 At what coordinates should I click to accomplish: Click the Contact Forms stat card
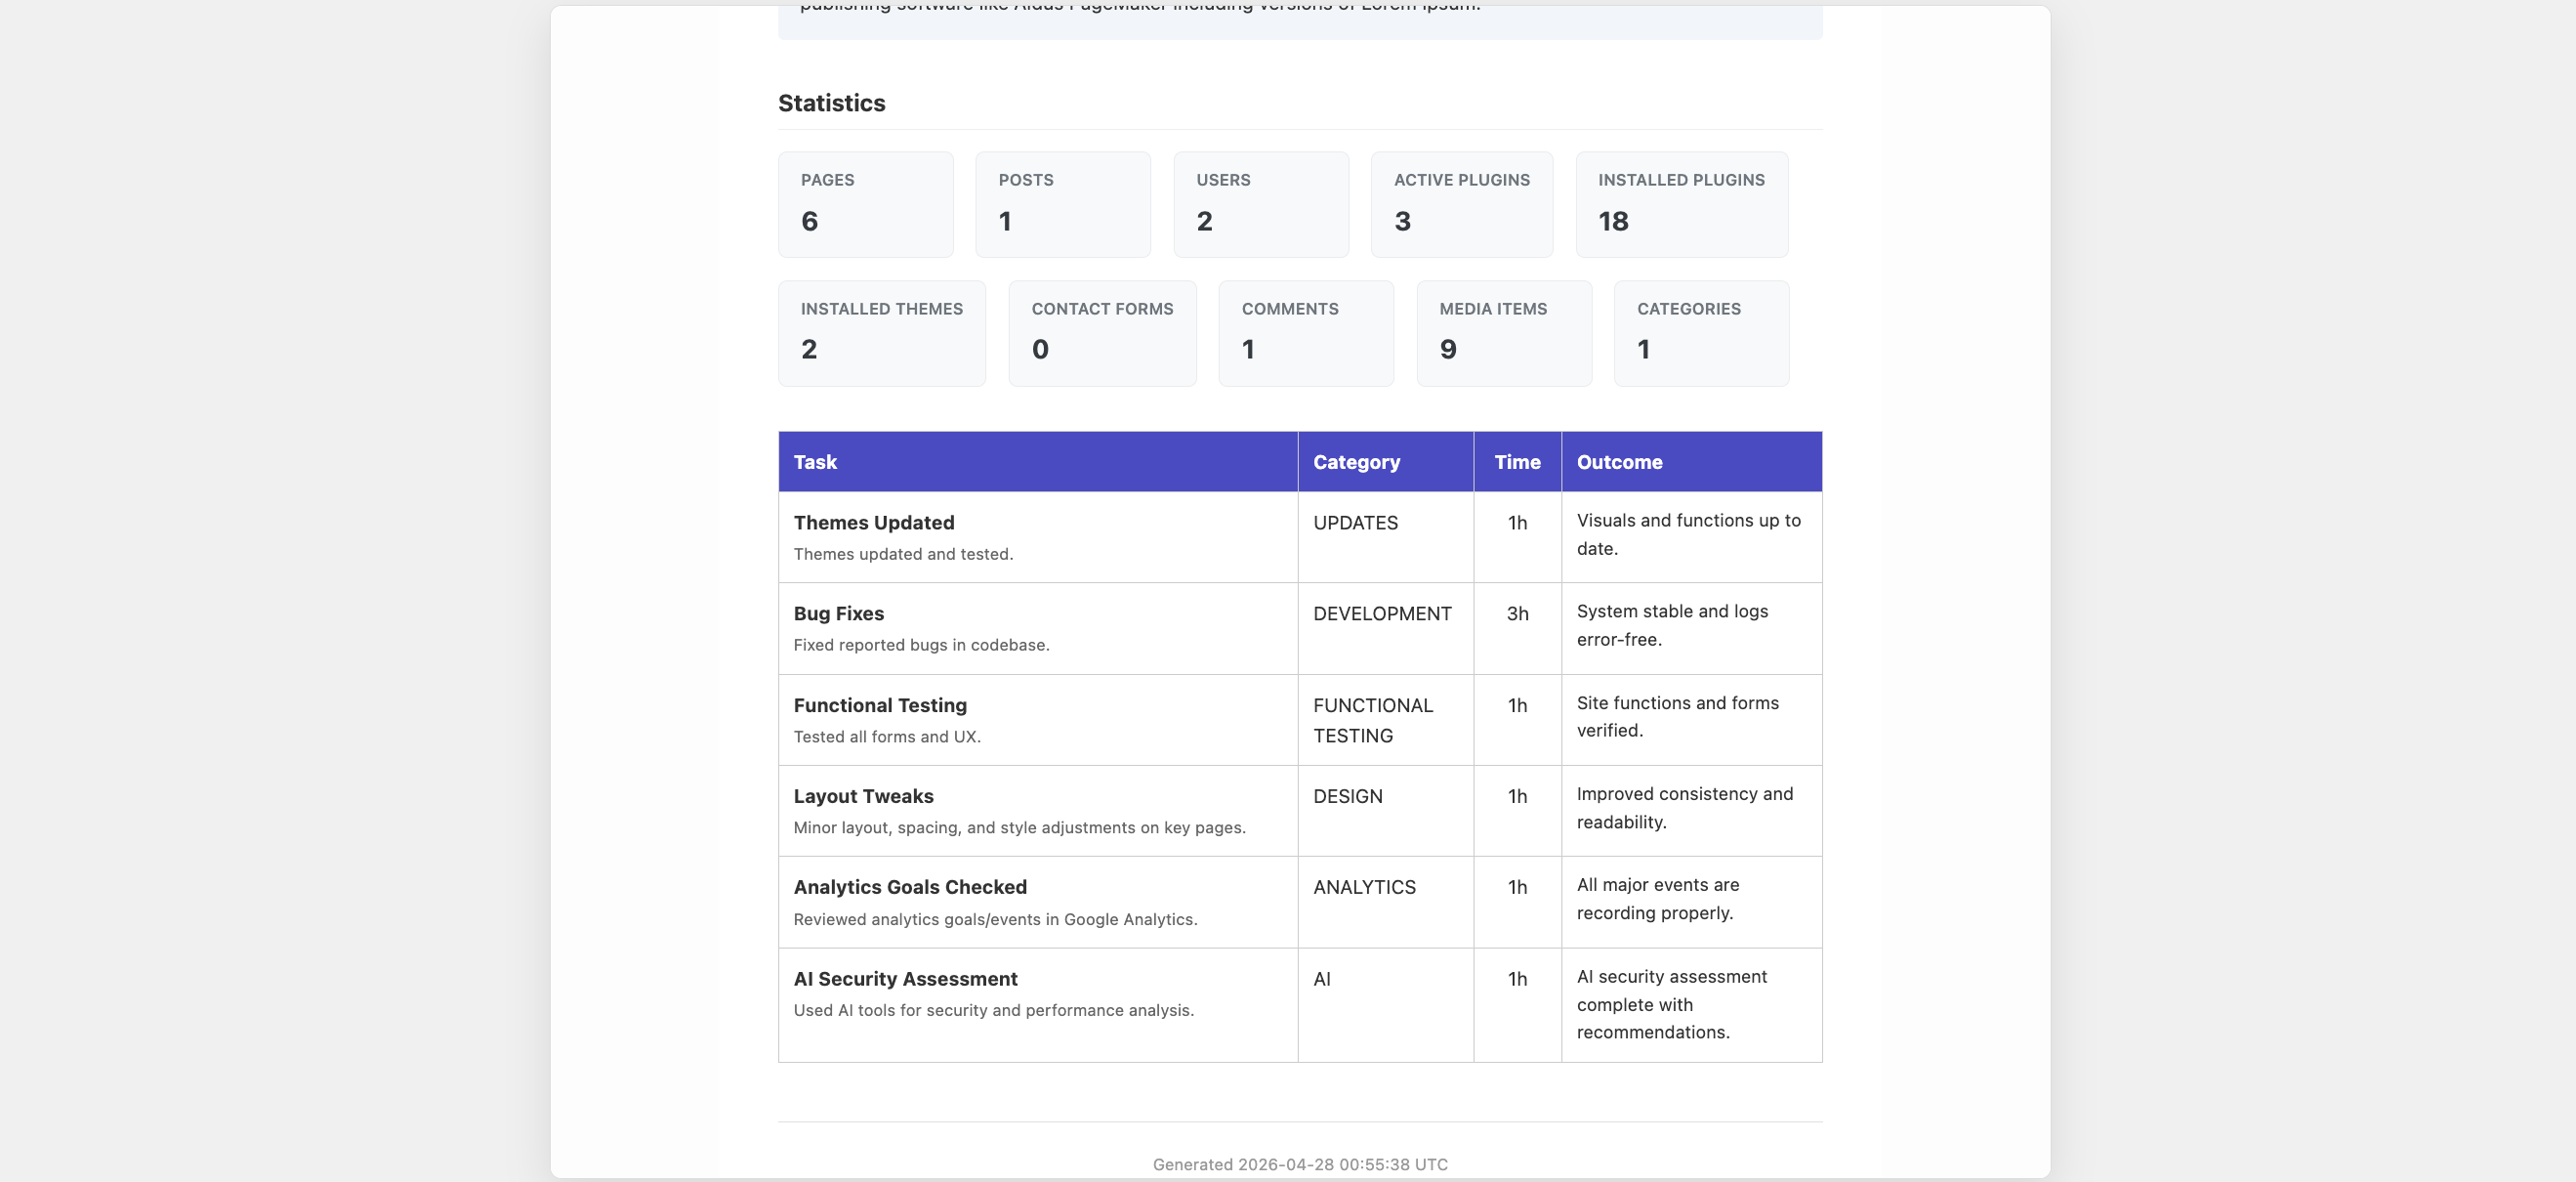point(1101,333)
